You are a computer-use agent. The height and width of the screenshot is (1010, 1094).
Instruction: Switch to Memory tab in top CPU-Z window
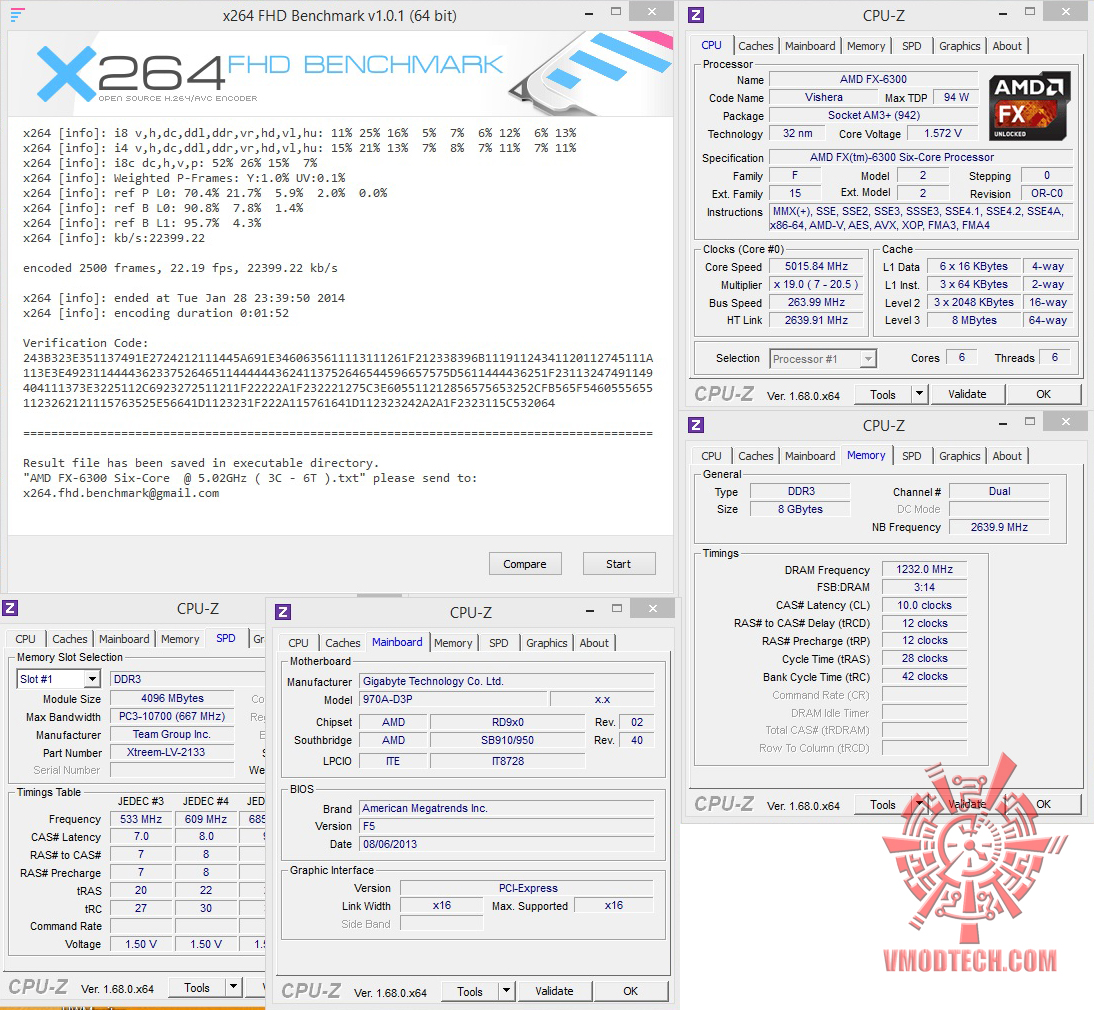(866, 46)
